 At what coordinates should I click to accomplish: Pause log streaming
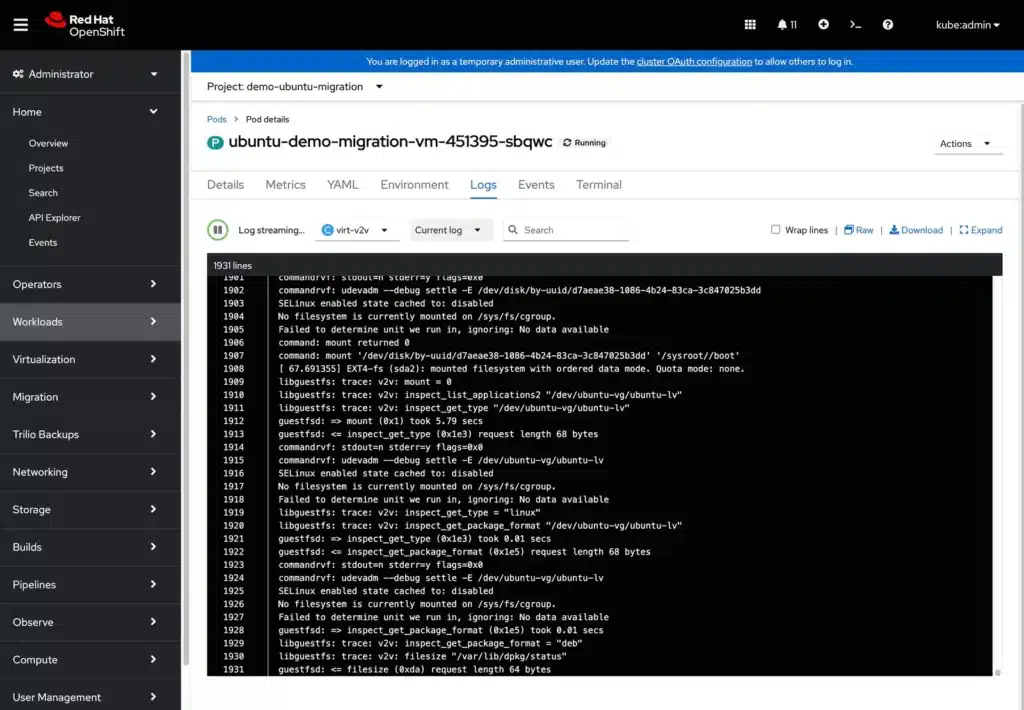(217, 229)
